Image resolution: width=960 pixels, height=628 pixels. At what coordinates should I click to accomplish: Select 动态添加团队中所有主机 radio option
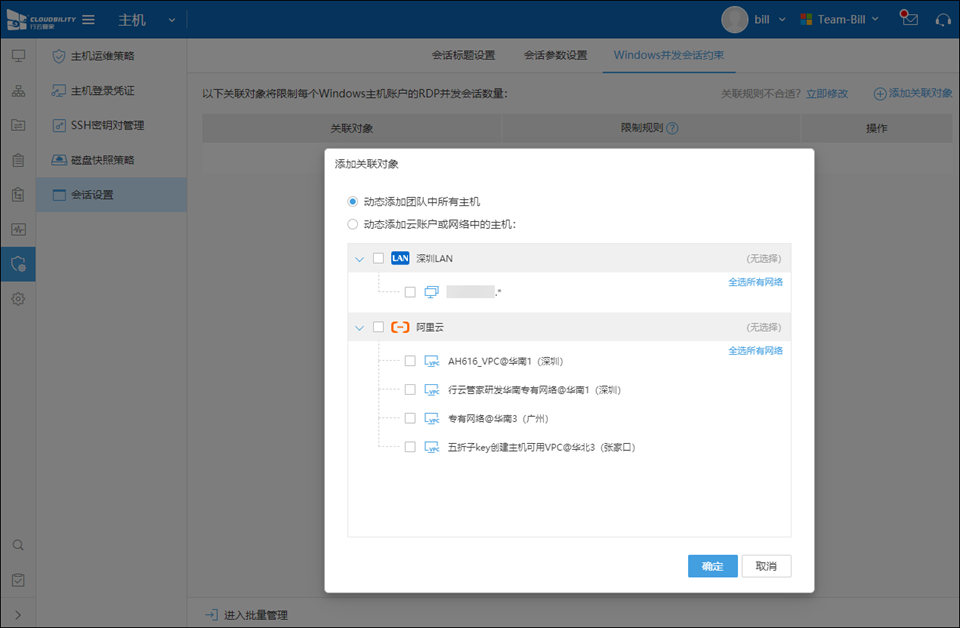[x=352, y=201]
